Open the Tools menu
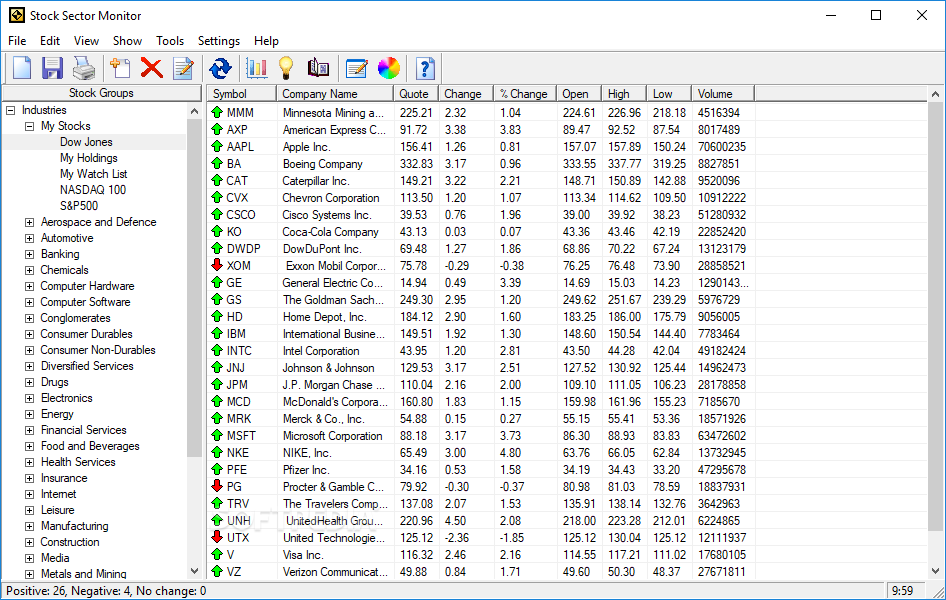This screenshot has width=946, height=600. click(x=170, y=41)
